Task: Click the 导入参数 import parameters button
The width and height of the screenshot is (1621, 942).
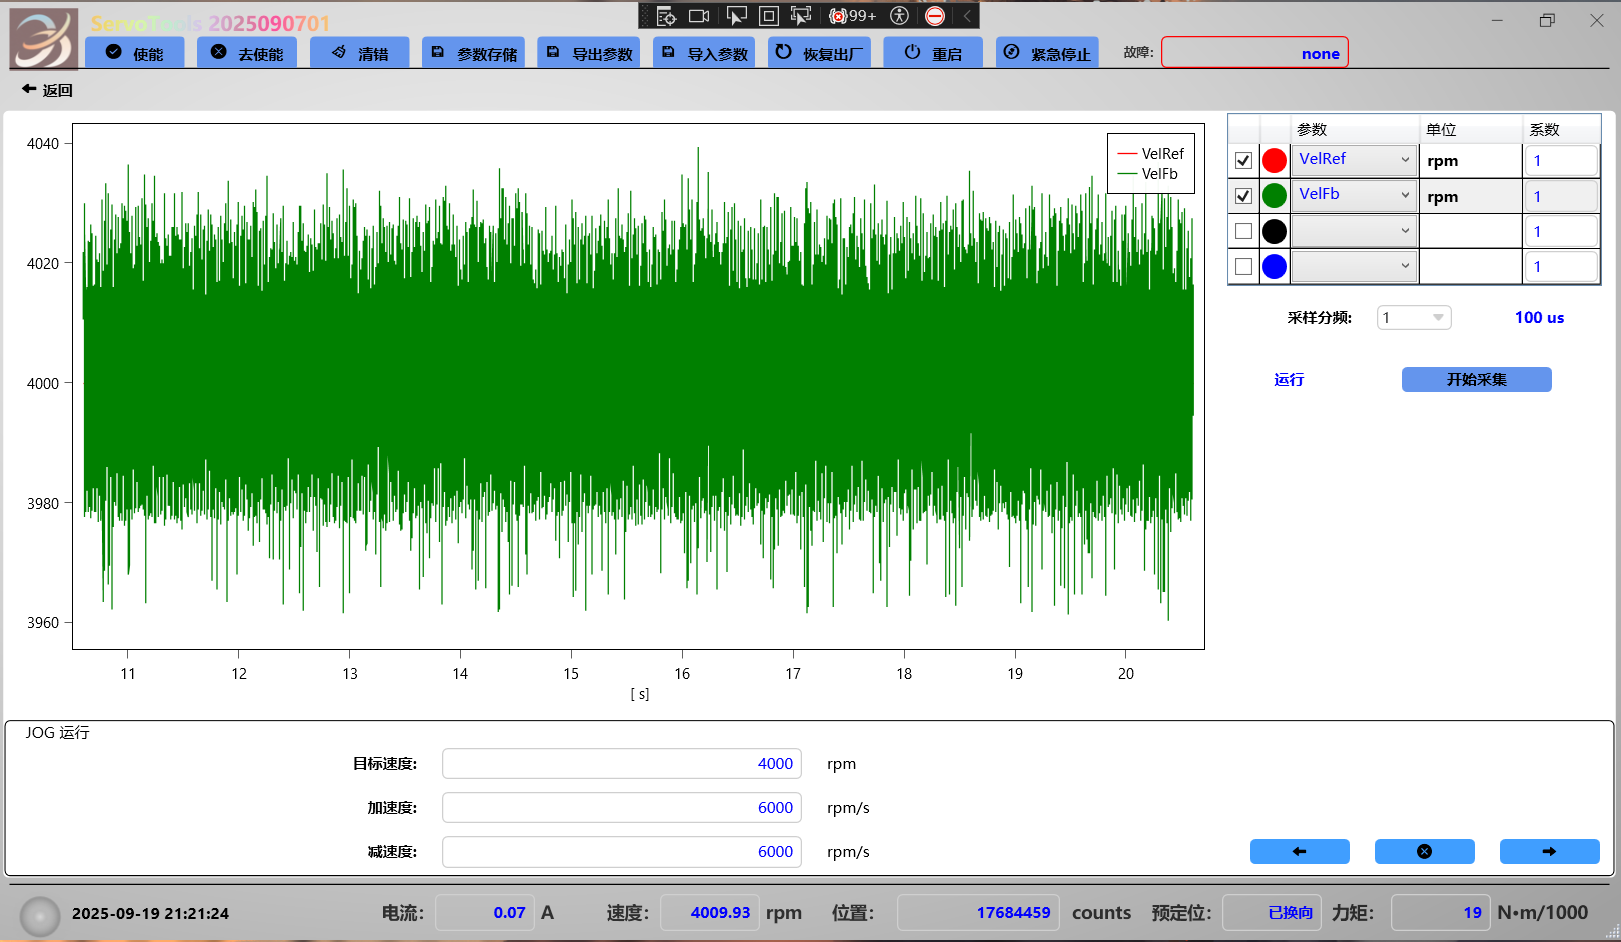Action: [x=704, y=53]
